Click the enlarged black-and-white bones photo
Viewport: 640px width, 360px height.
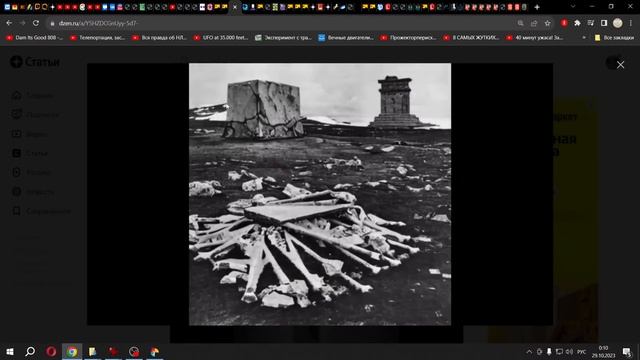point(320,194)
